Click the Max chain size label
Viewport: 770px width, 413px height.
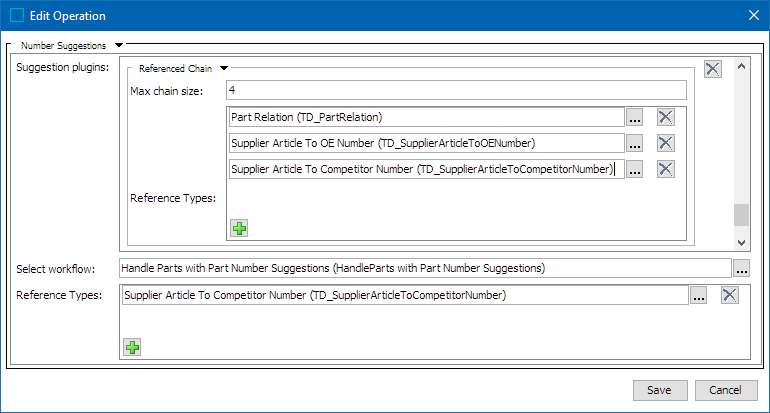click(166, 91)
